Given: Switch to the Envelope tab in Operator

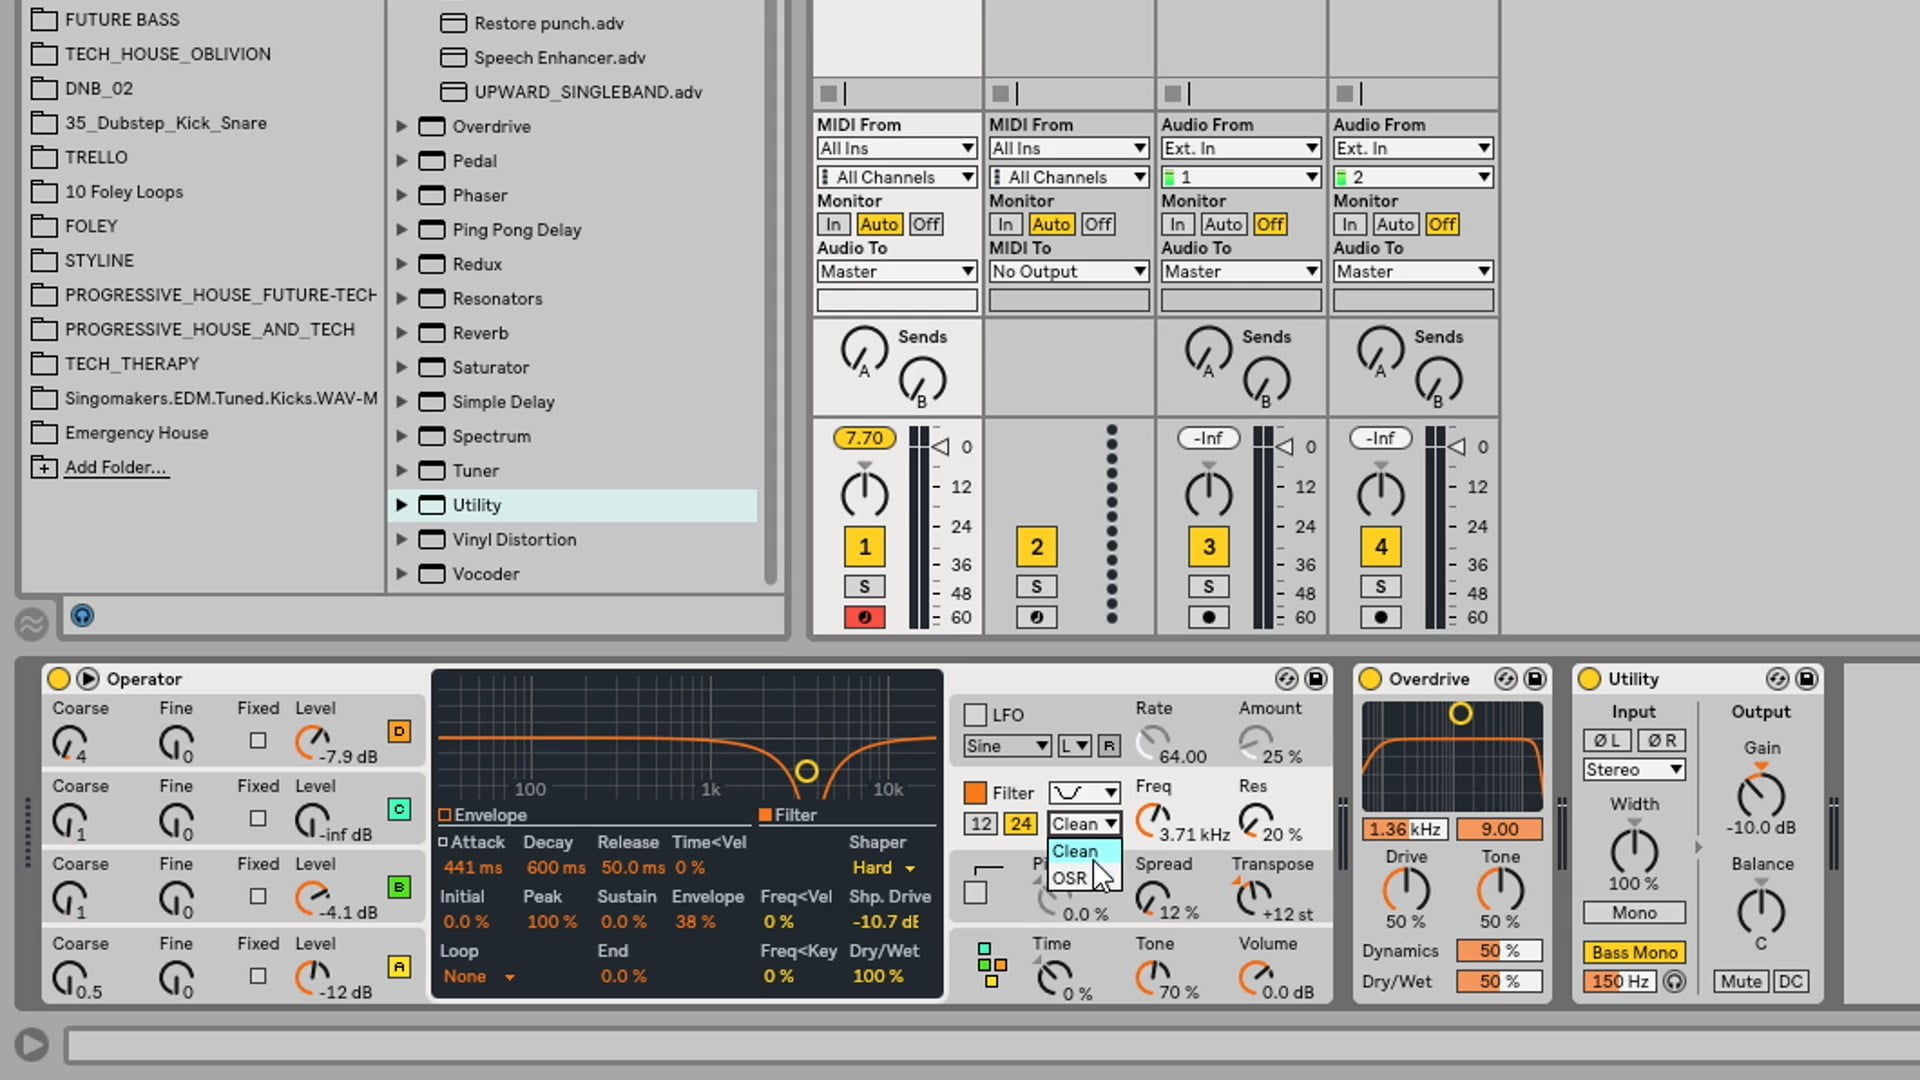Looking at the screenshot, I should [484, 815].
